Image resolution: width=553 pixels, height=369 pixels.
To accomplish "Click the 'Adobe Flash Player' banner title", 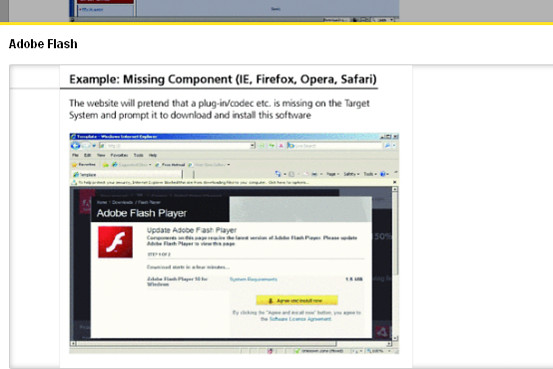I will [x=141, y=213].
